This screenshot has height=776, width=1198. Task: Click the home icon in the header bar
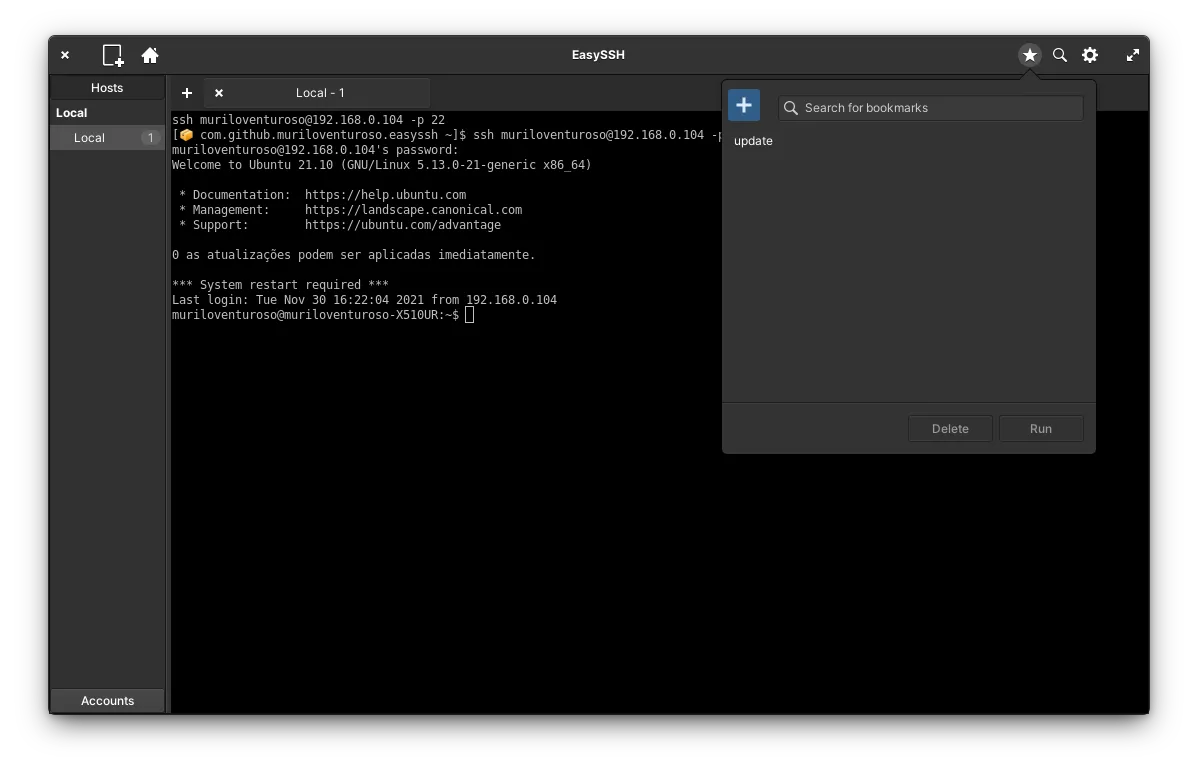click(x=150, y=55)
